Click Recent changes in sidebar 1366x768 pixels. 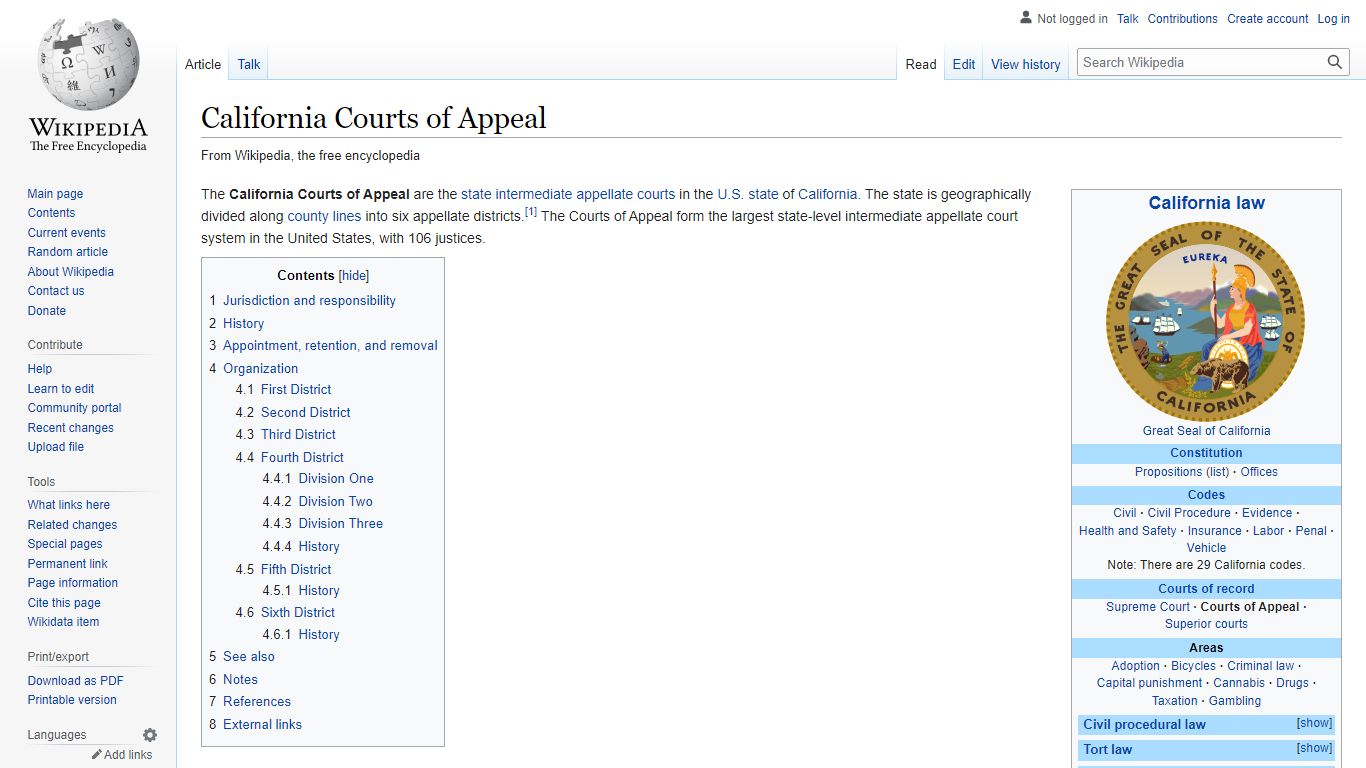pos(70,428)
